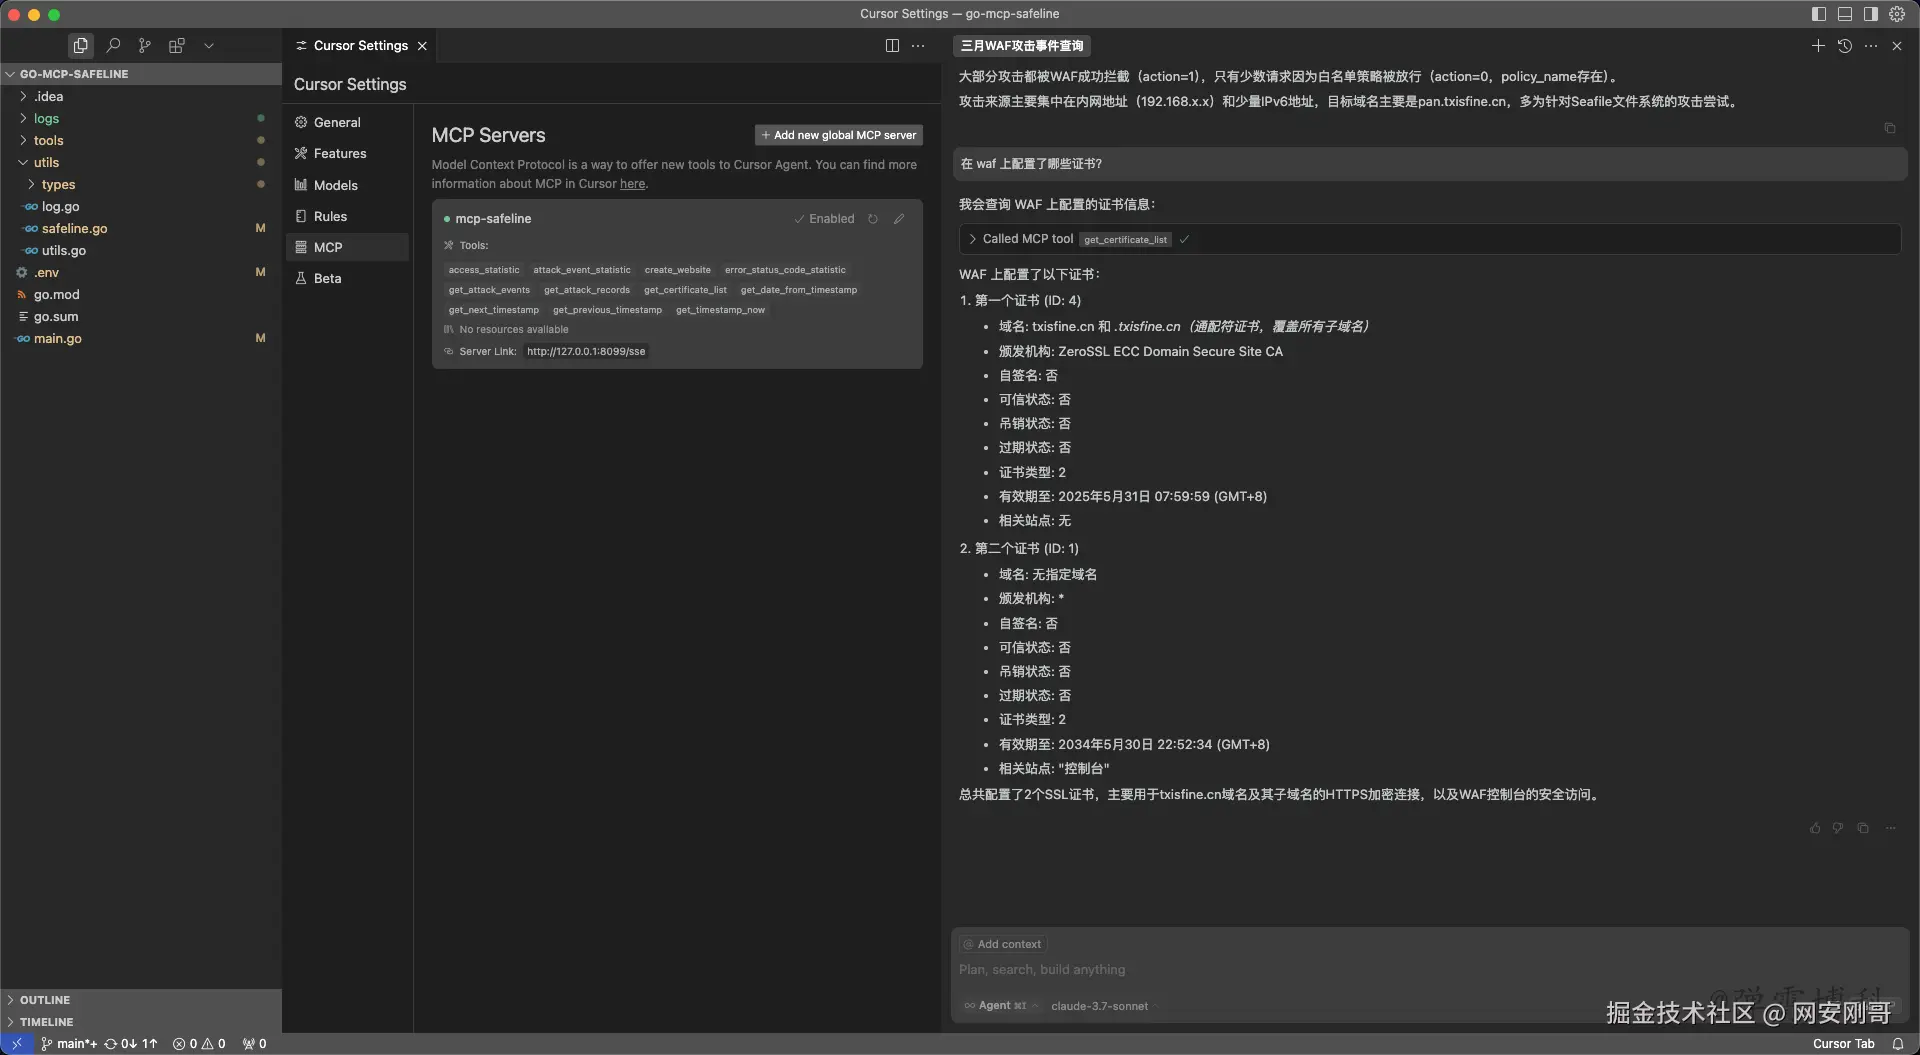Select the Cursor Settings editor tab

(361, 45)
